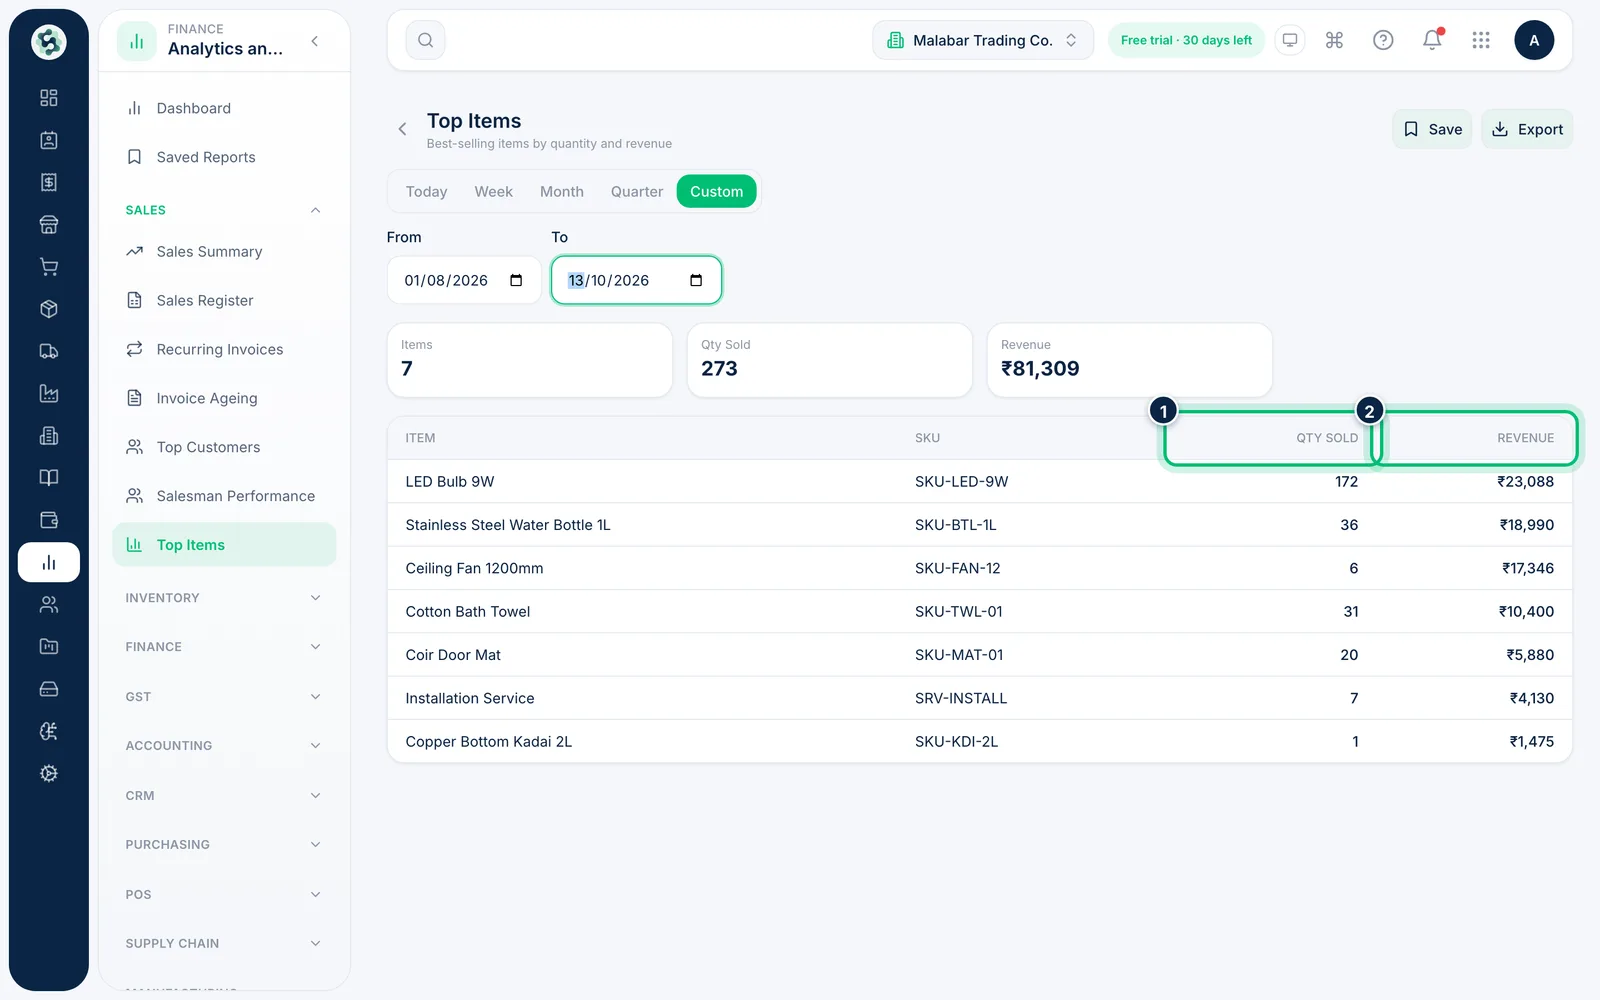Open the help question mark icon

pos(1383,40)
